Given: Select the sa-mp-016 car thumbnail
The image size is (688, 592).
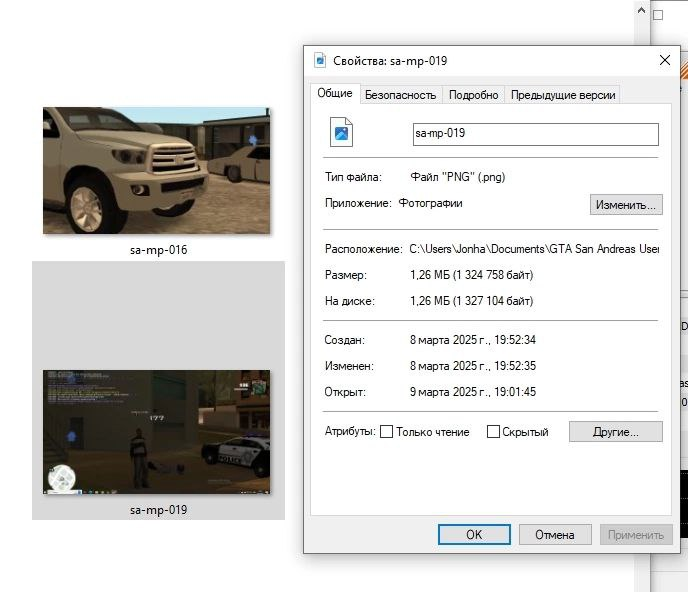Looking at the screenshot, I should point(157,171).
